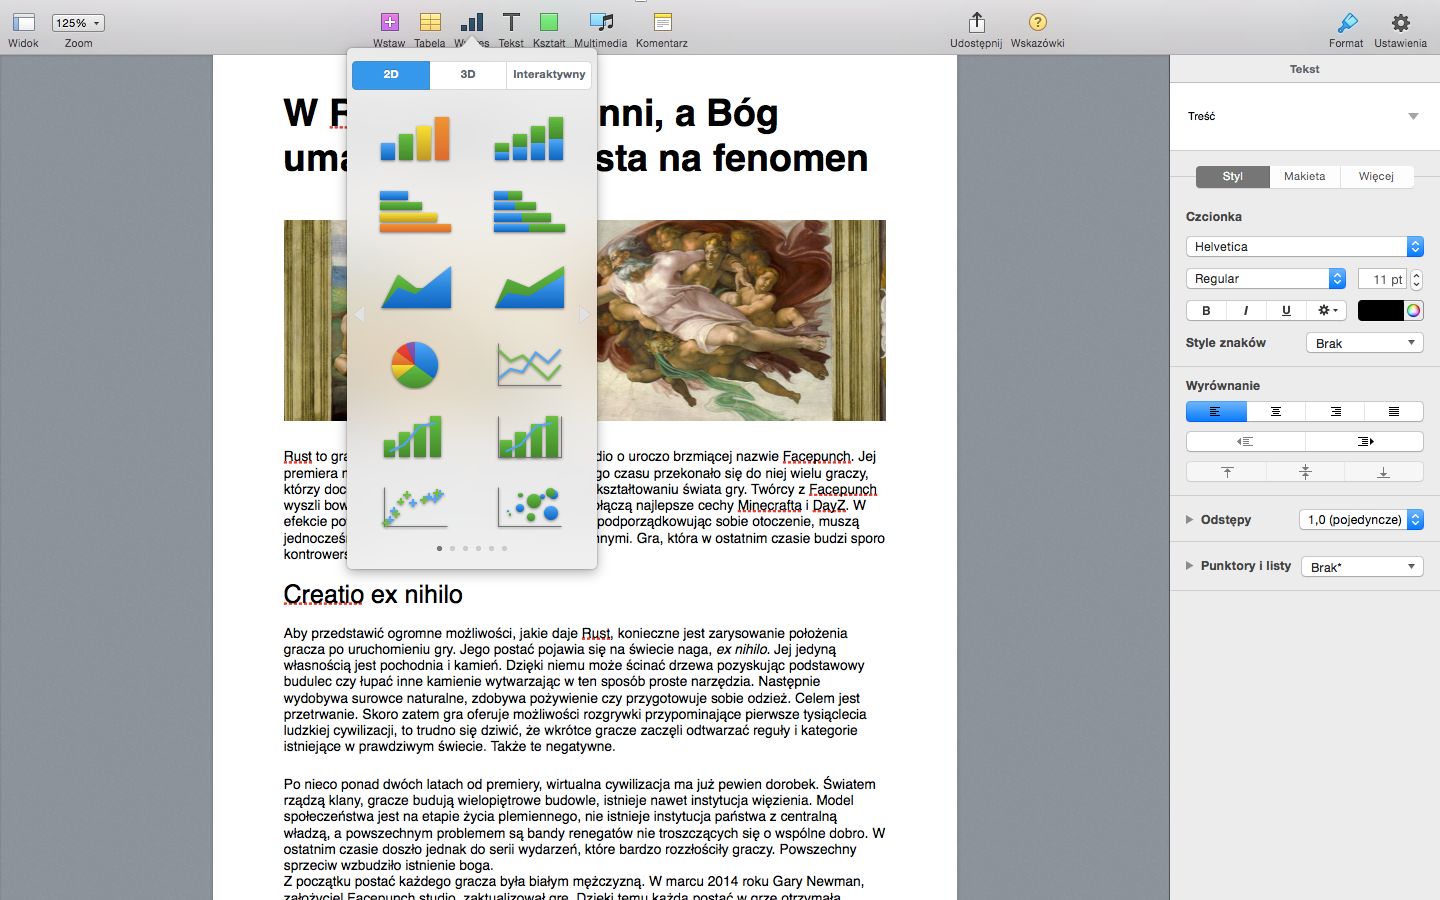
Task: Toggle underline text formatting
Action: click(x=1286, y=310)
